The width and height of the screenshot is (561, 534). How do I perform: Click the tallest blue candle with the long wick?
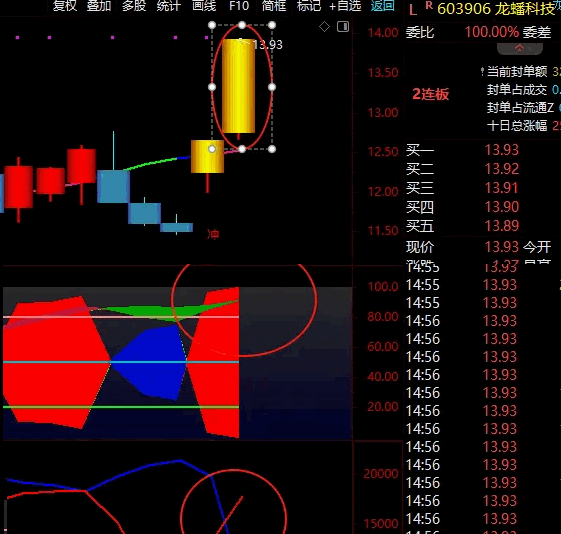(x=113, y=186)
